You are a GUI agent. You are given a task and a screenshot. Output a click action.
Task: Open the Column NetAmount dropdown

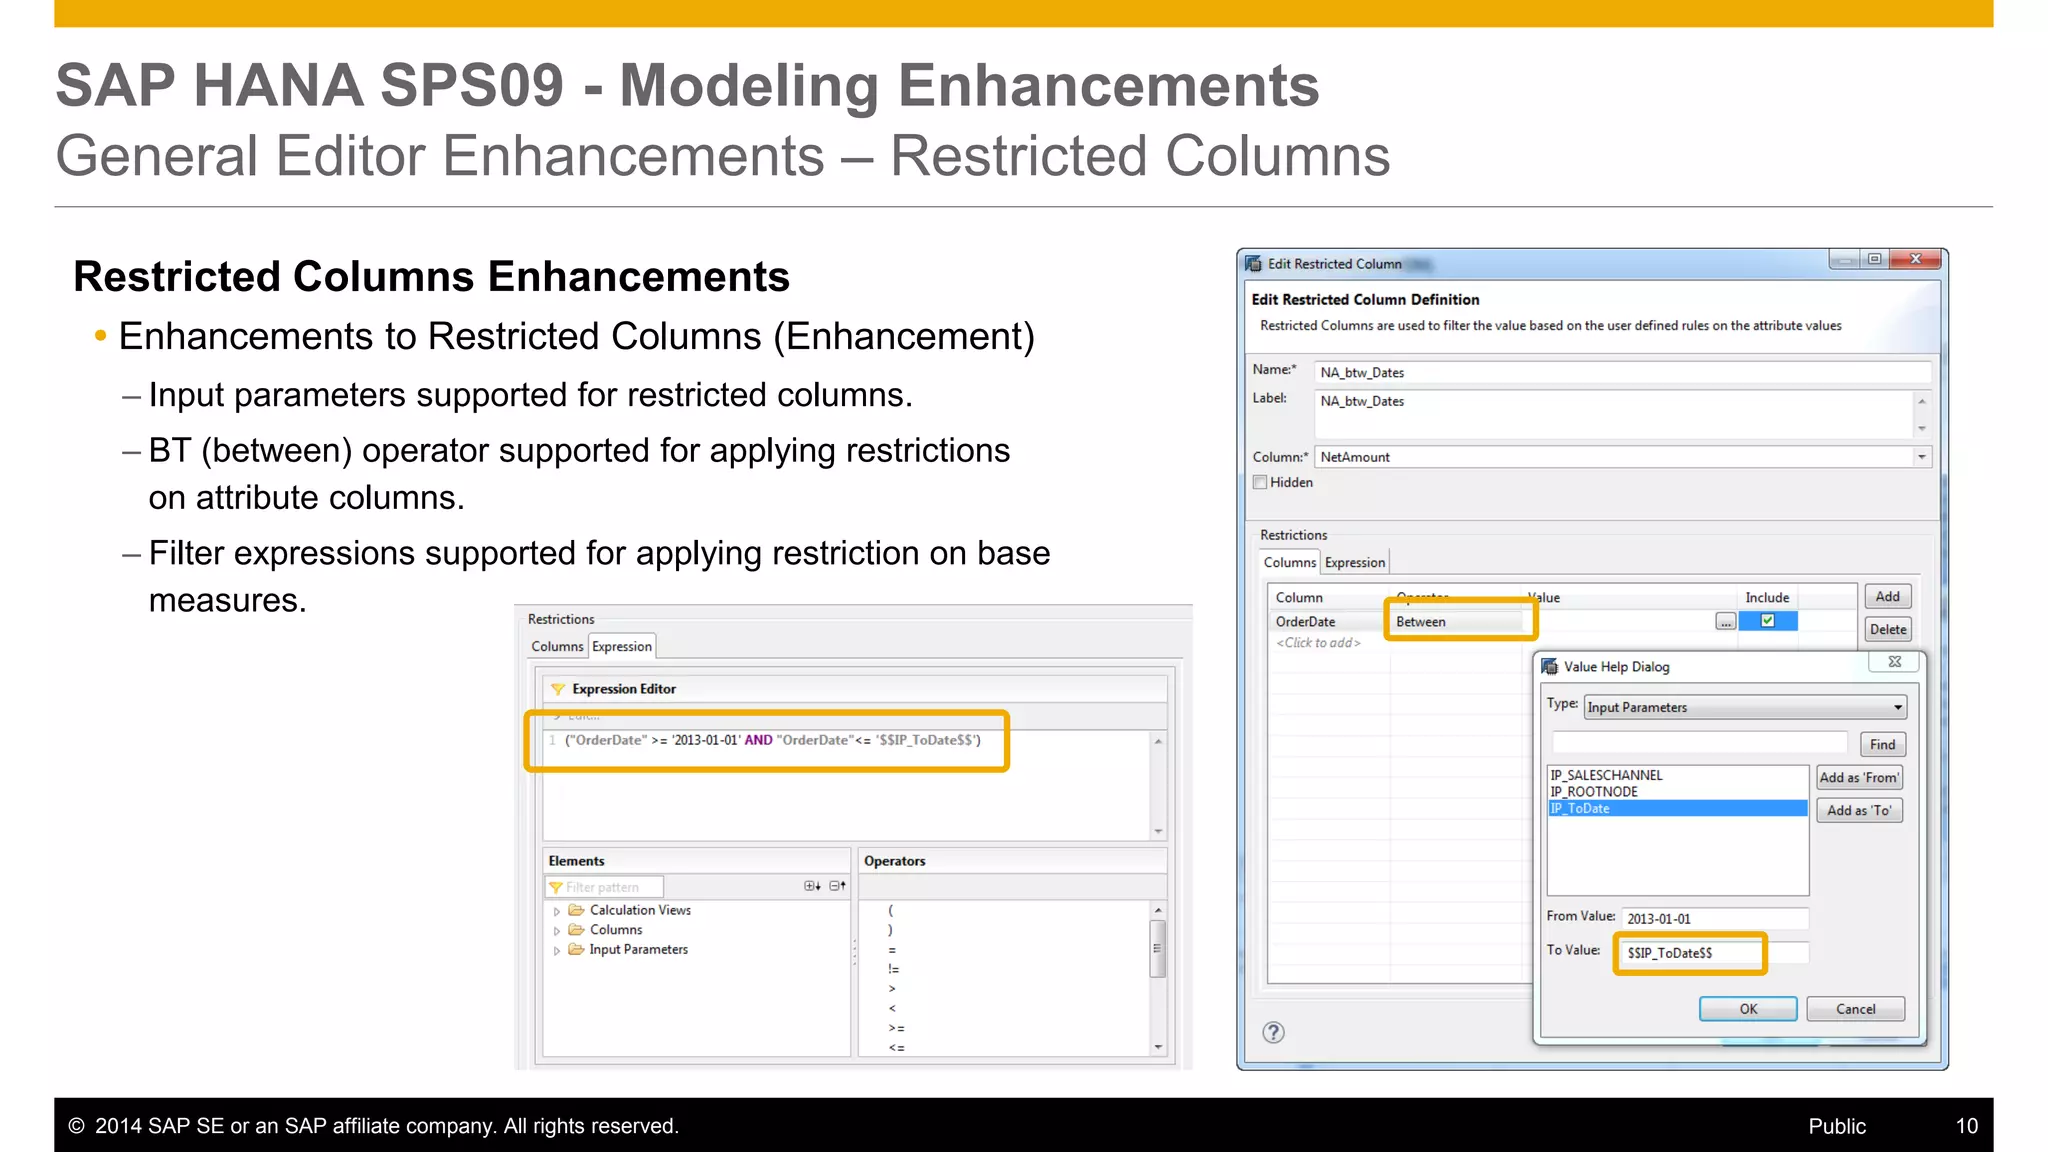pyautogui.click(x=1921, y=457)
